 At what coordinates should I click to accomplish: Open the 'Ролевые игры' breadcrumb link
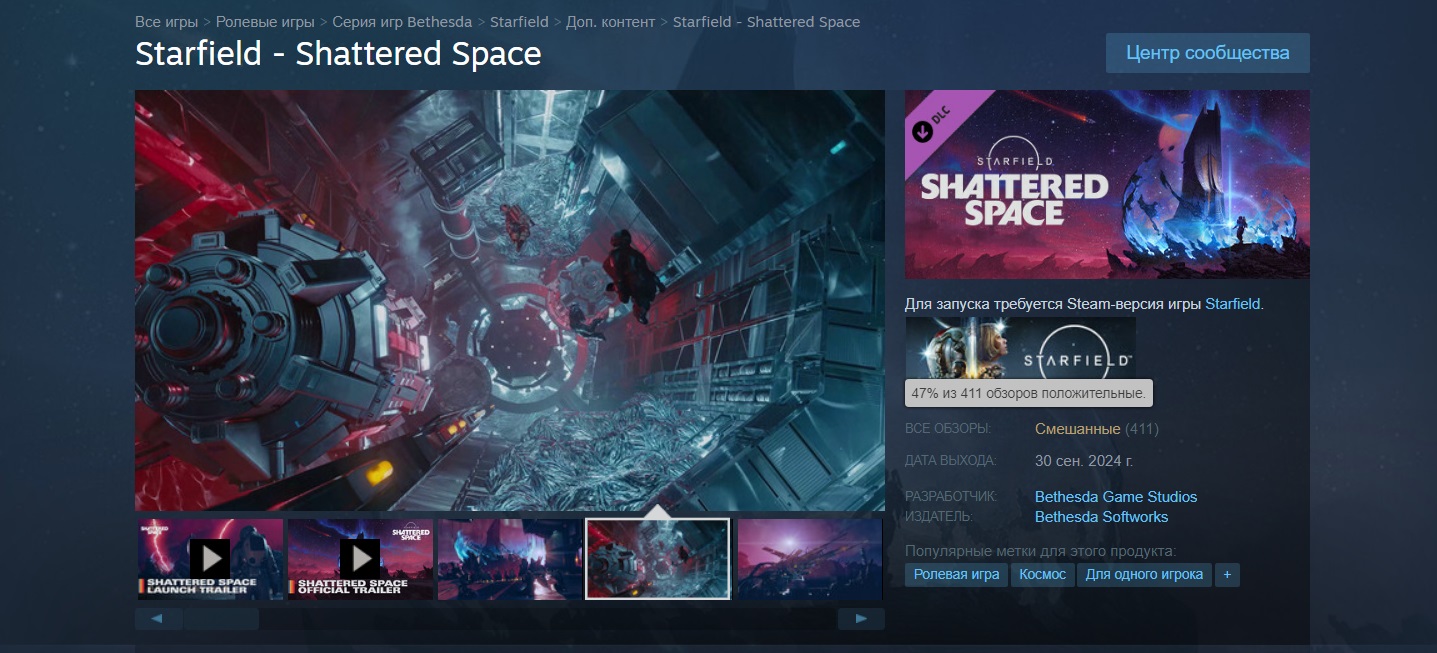tap(265, 21)
